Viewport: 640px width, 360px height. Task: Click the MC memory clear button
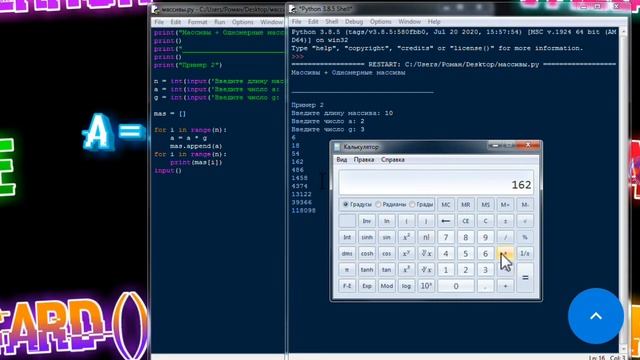(446, 204)
